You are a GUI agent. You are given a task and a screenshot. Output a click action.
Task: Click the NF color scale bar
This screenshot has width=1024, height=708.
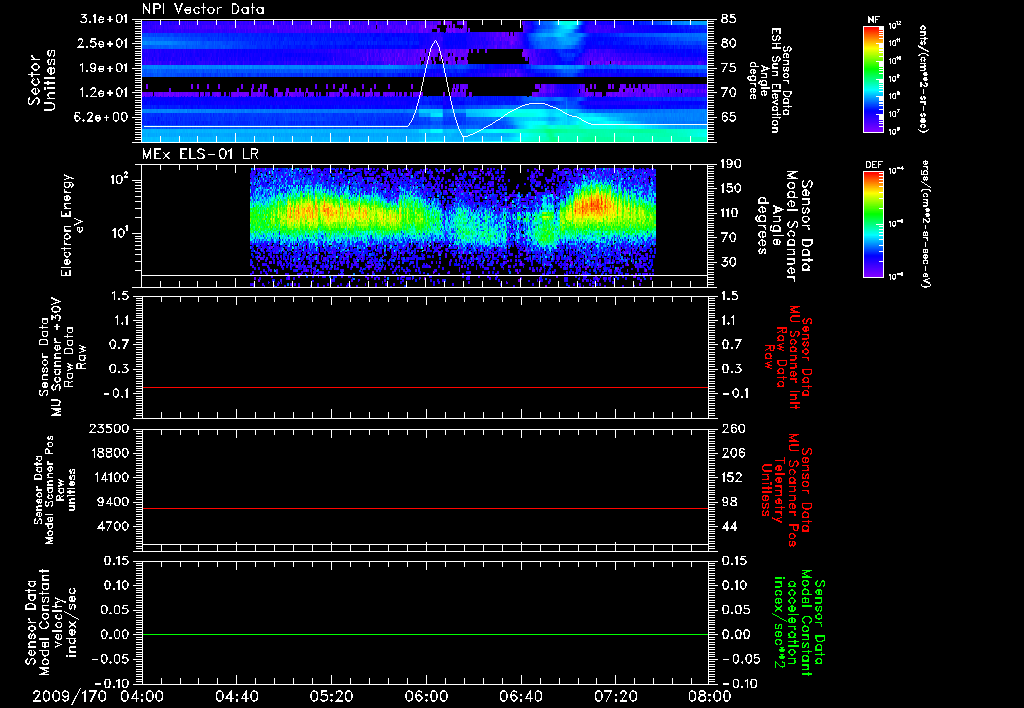click(x=874, y=78)
